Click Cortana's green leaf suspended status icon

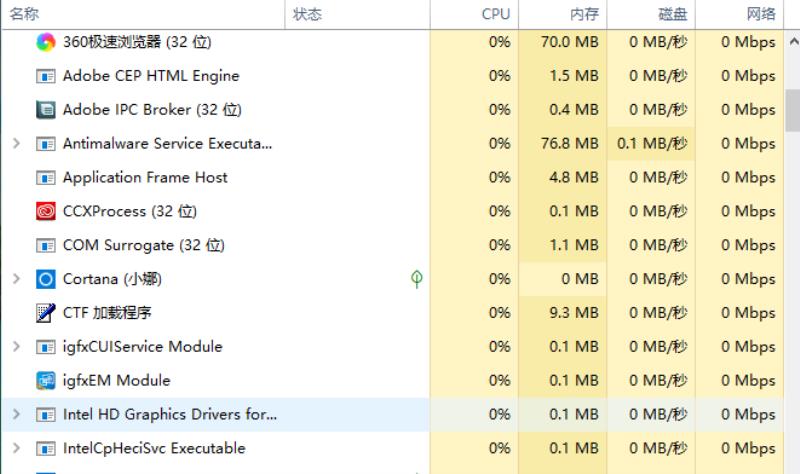point(417,279)
